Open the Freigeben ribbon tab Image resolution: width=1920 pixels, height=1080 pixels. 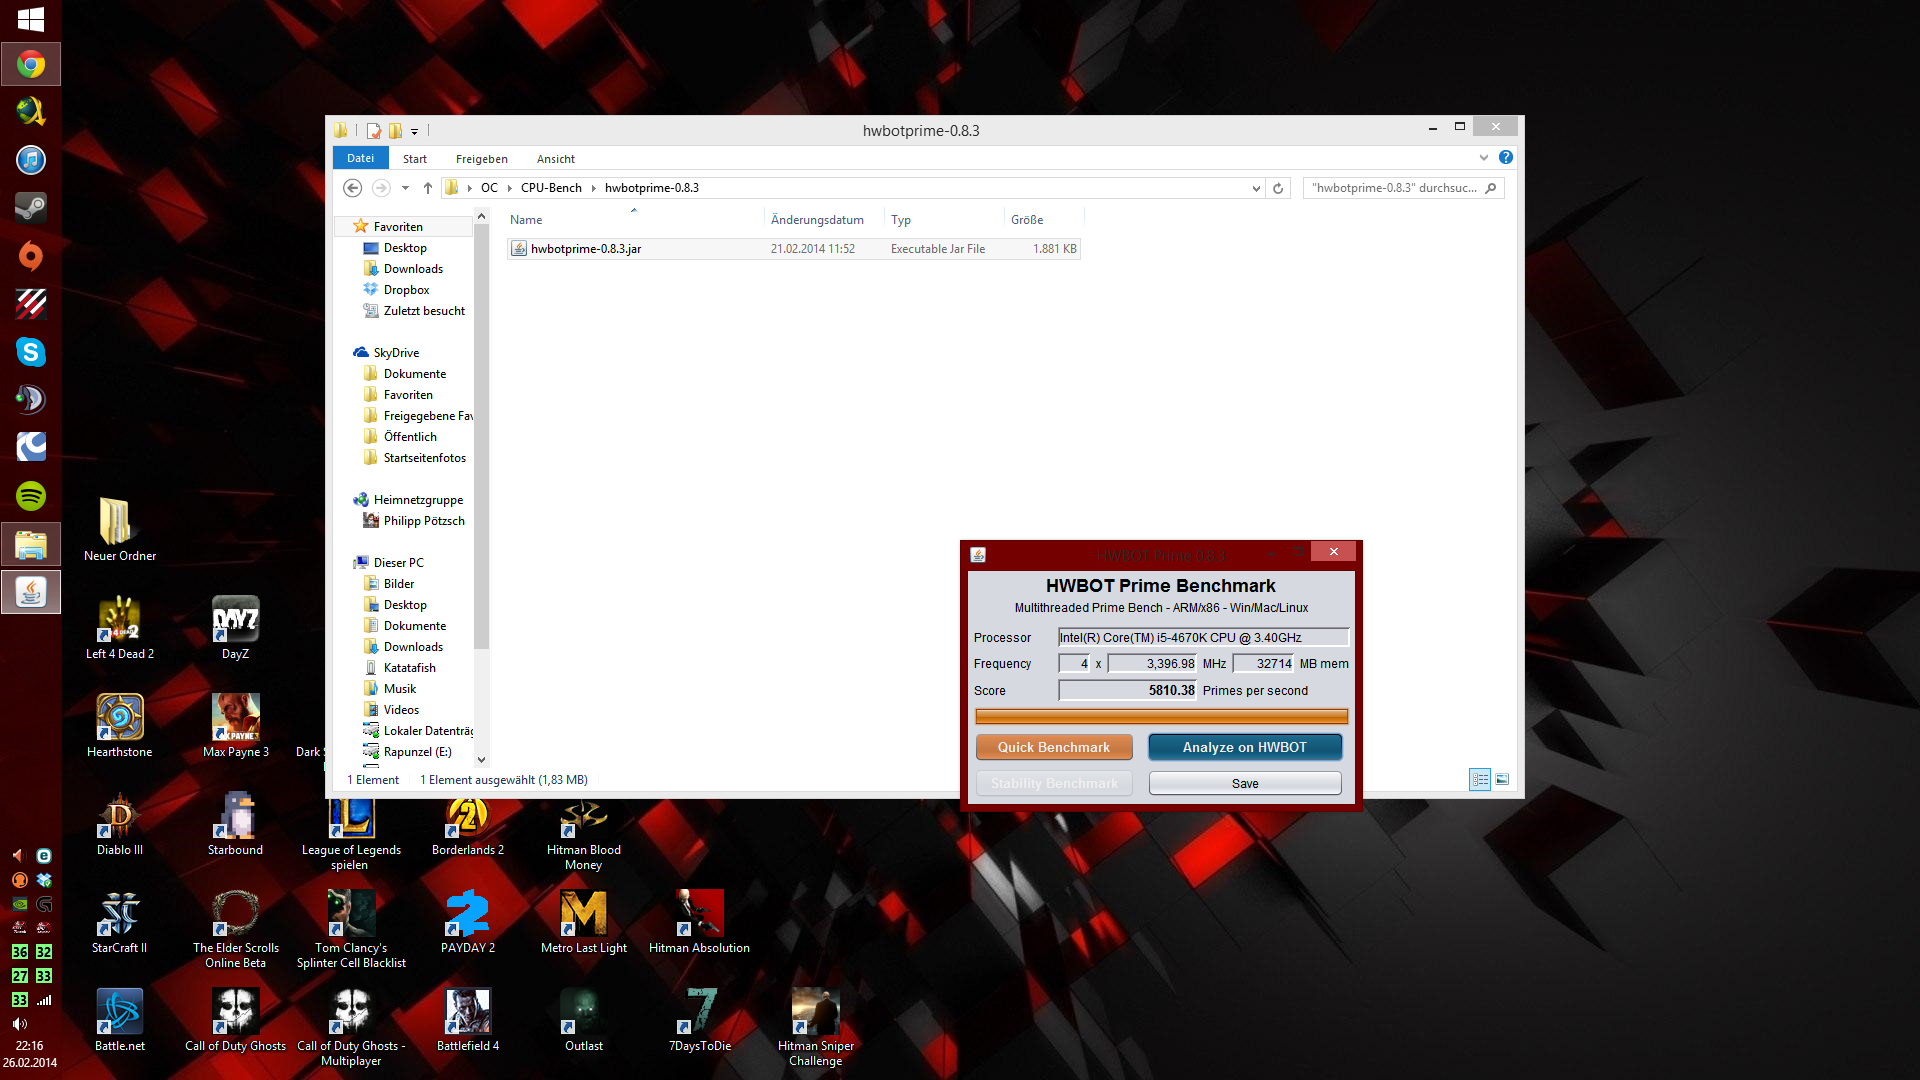481,159
